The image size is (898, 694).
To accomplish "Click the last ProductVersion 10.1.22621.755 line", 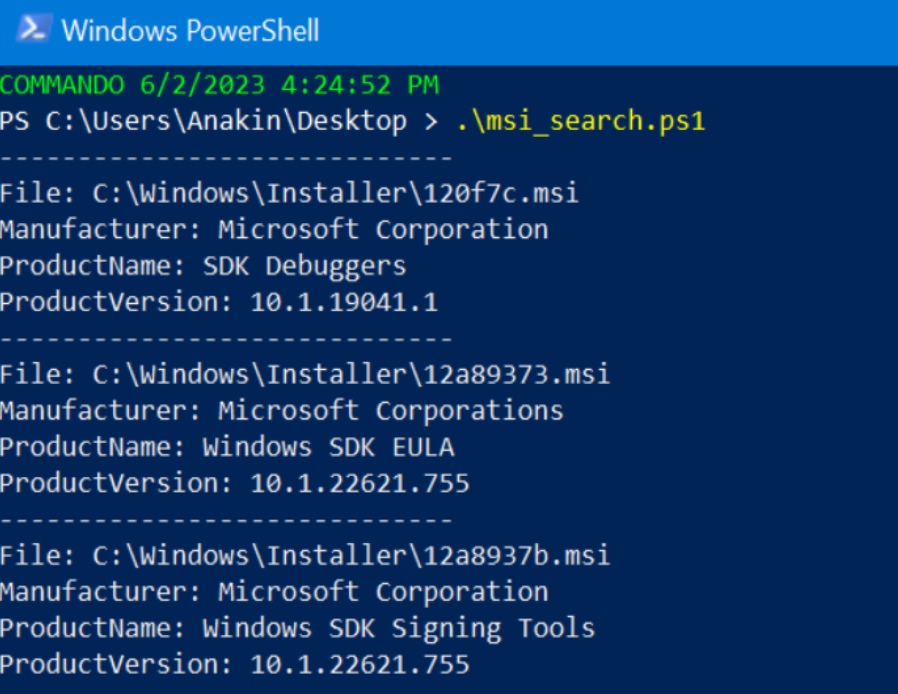I will click(x=235, y=665).
